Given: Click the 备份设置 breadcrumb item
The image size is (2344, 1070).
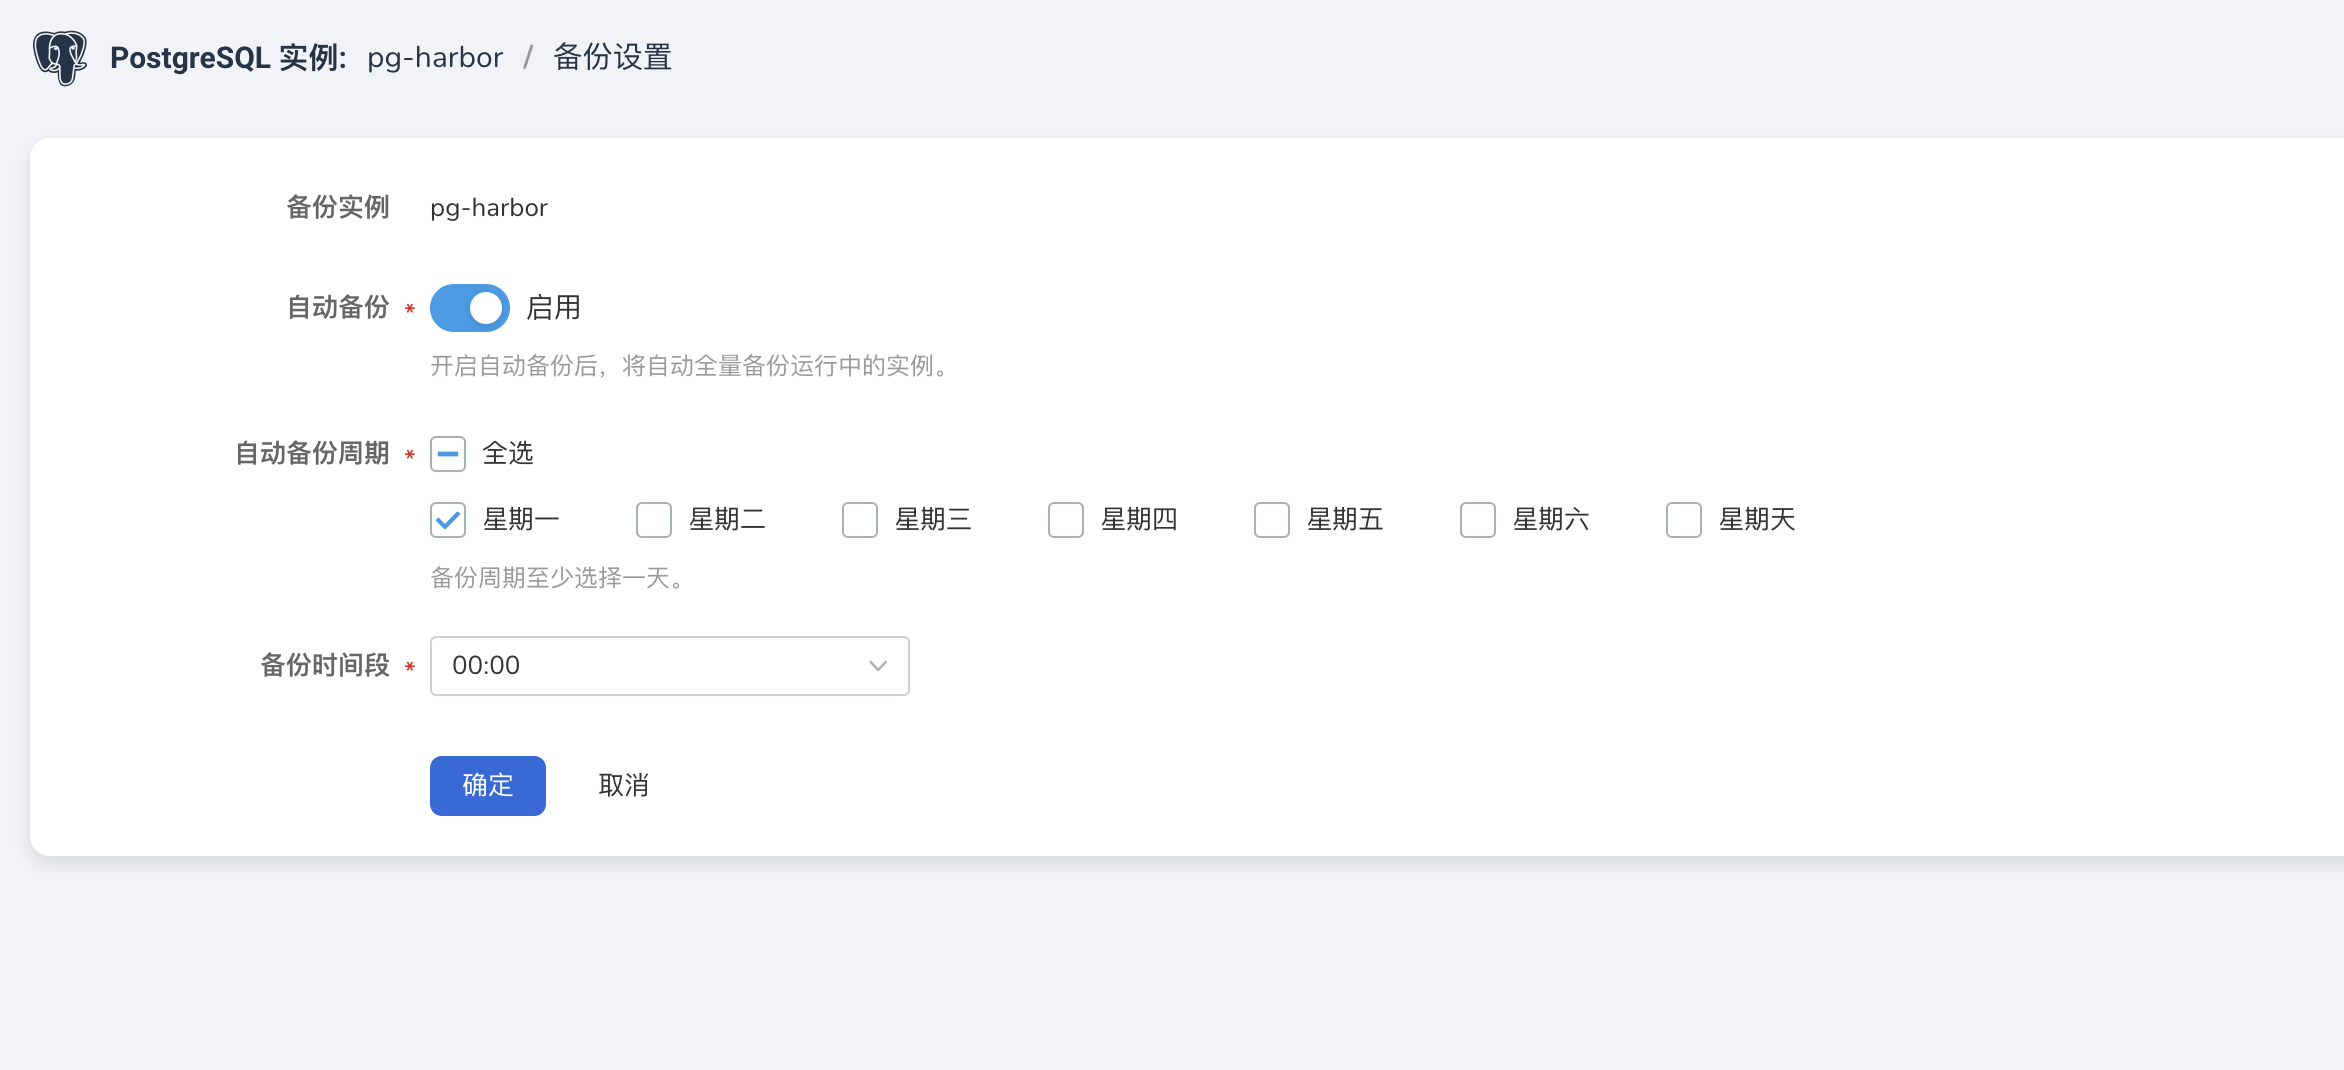Looking at the screenshot, I should [612, 57].
